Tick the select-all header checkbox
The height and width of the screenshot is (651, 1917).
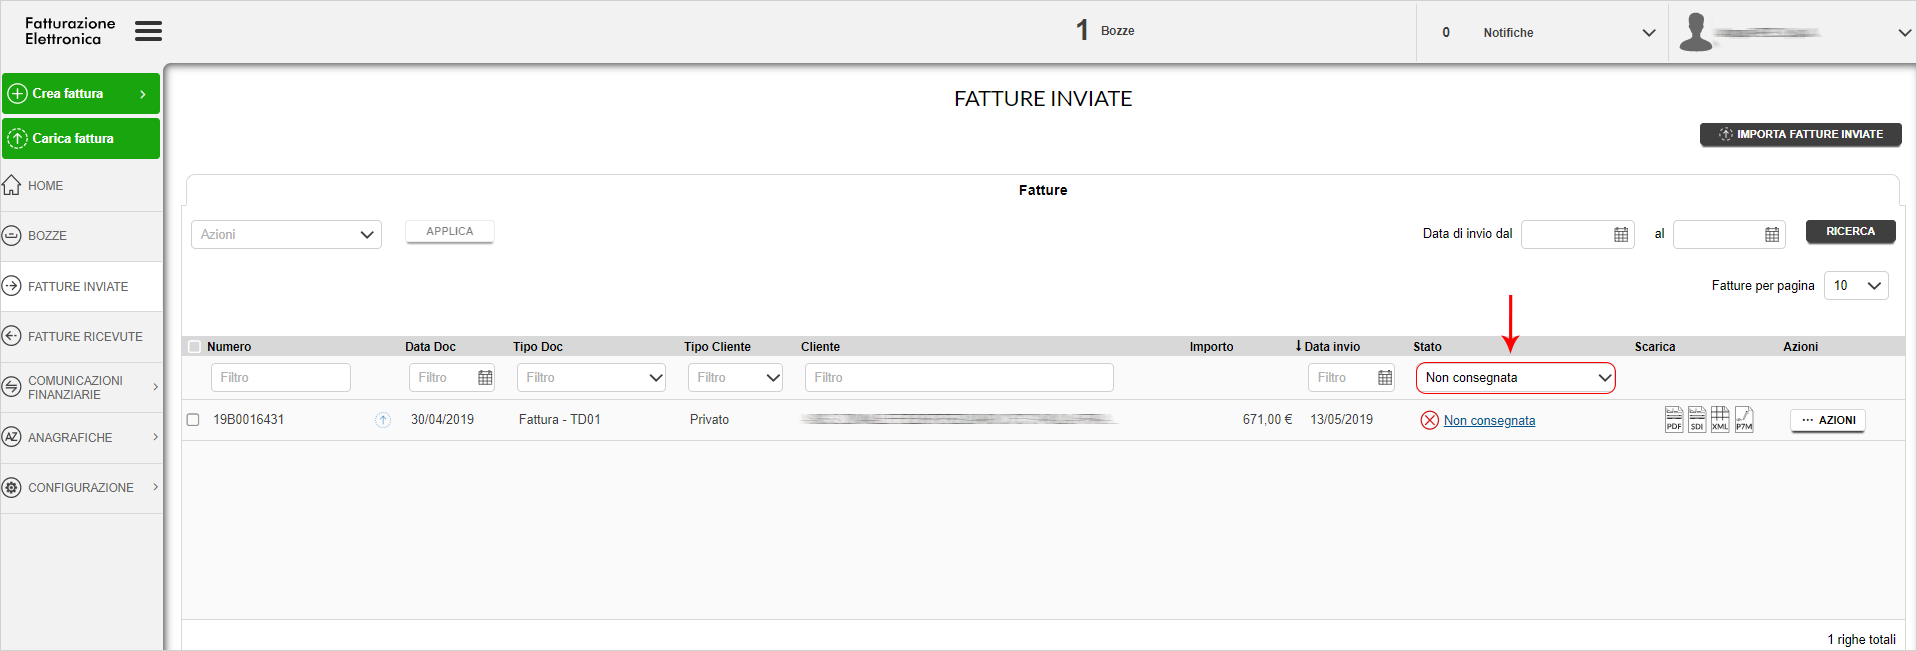point(194,347)
